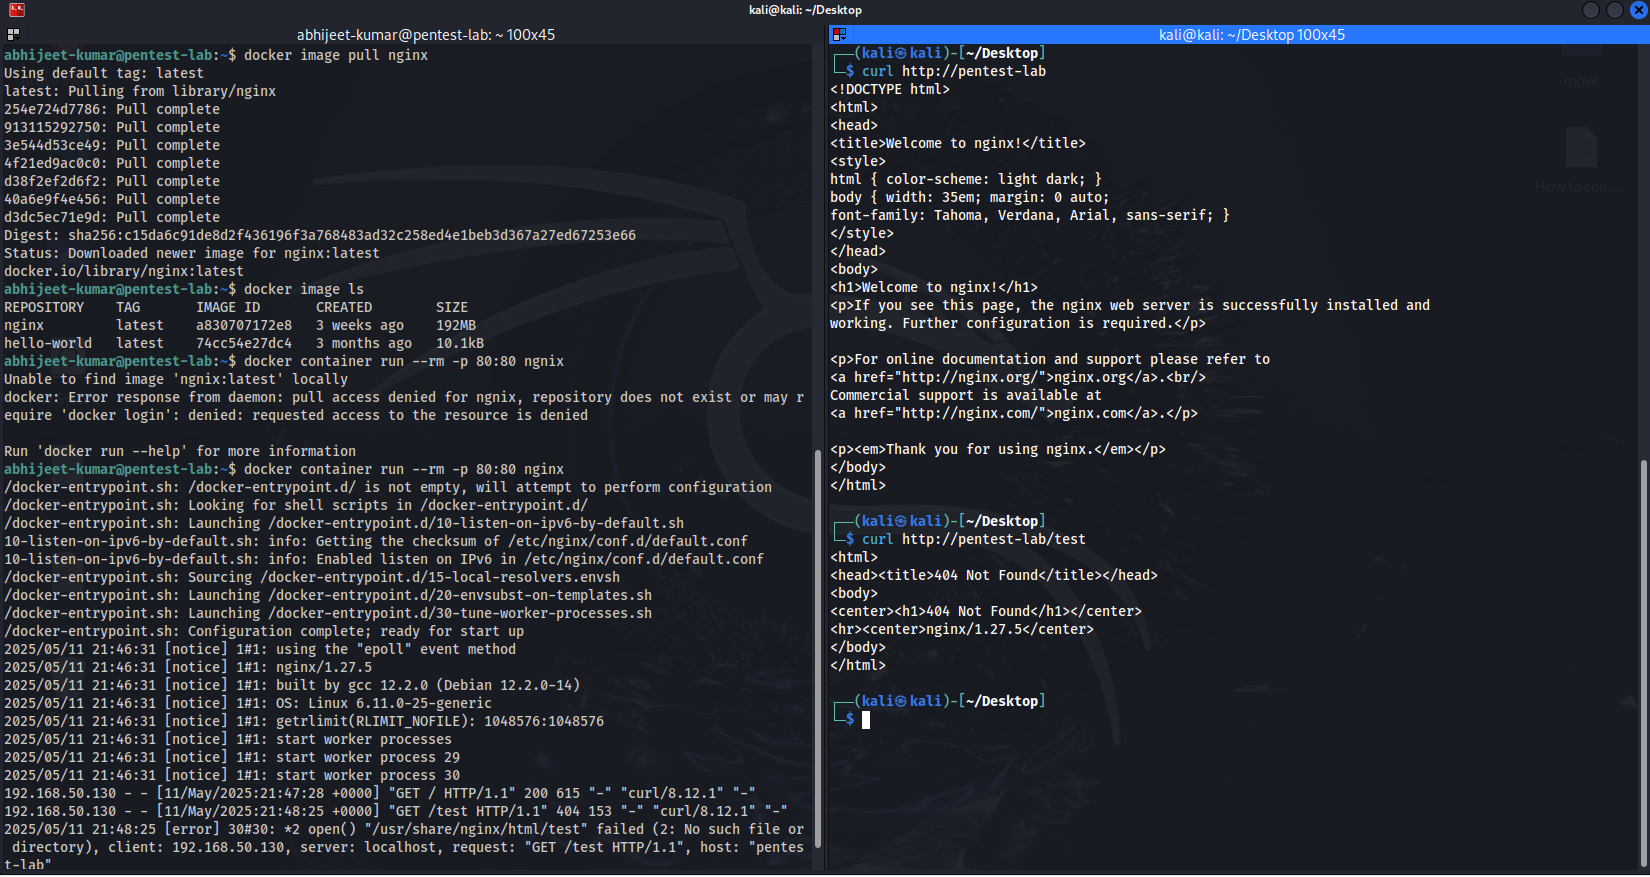
Task: Minimize the terminal window
Action: click(1591, 10)
